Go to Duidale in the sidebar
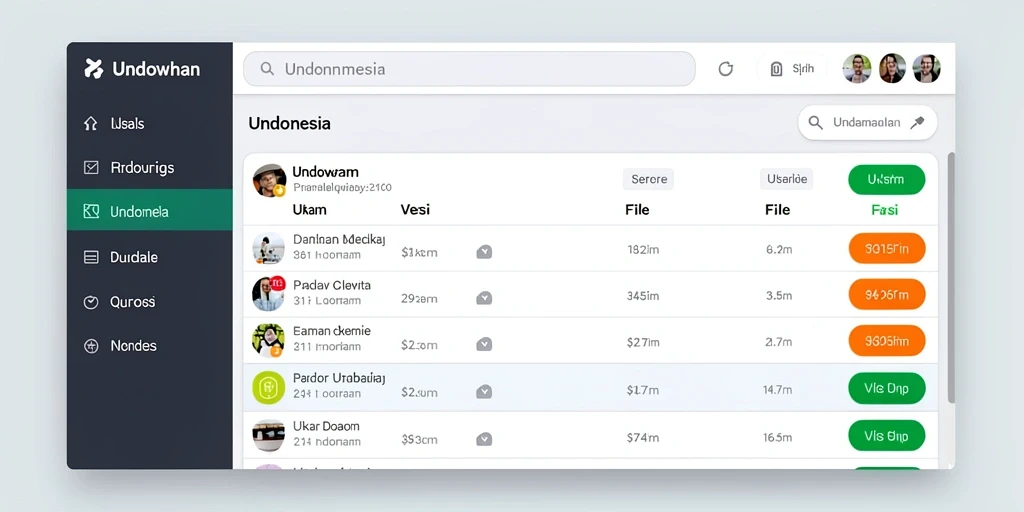Viewport: 1024px width, 512px height. (150, 257)
